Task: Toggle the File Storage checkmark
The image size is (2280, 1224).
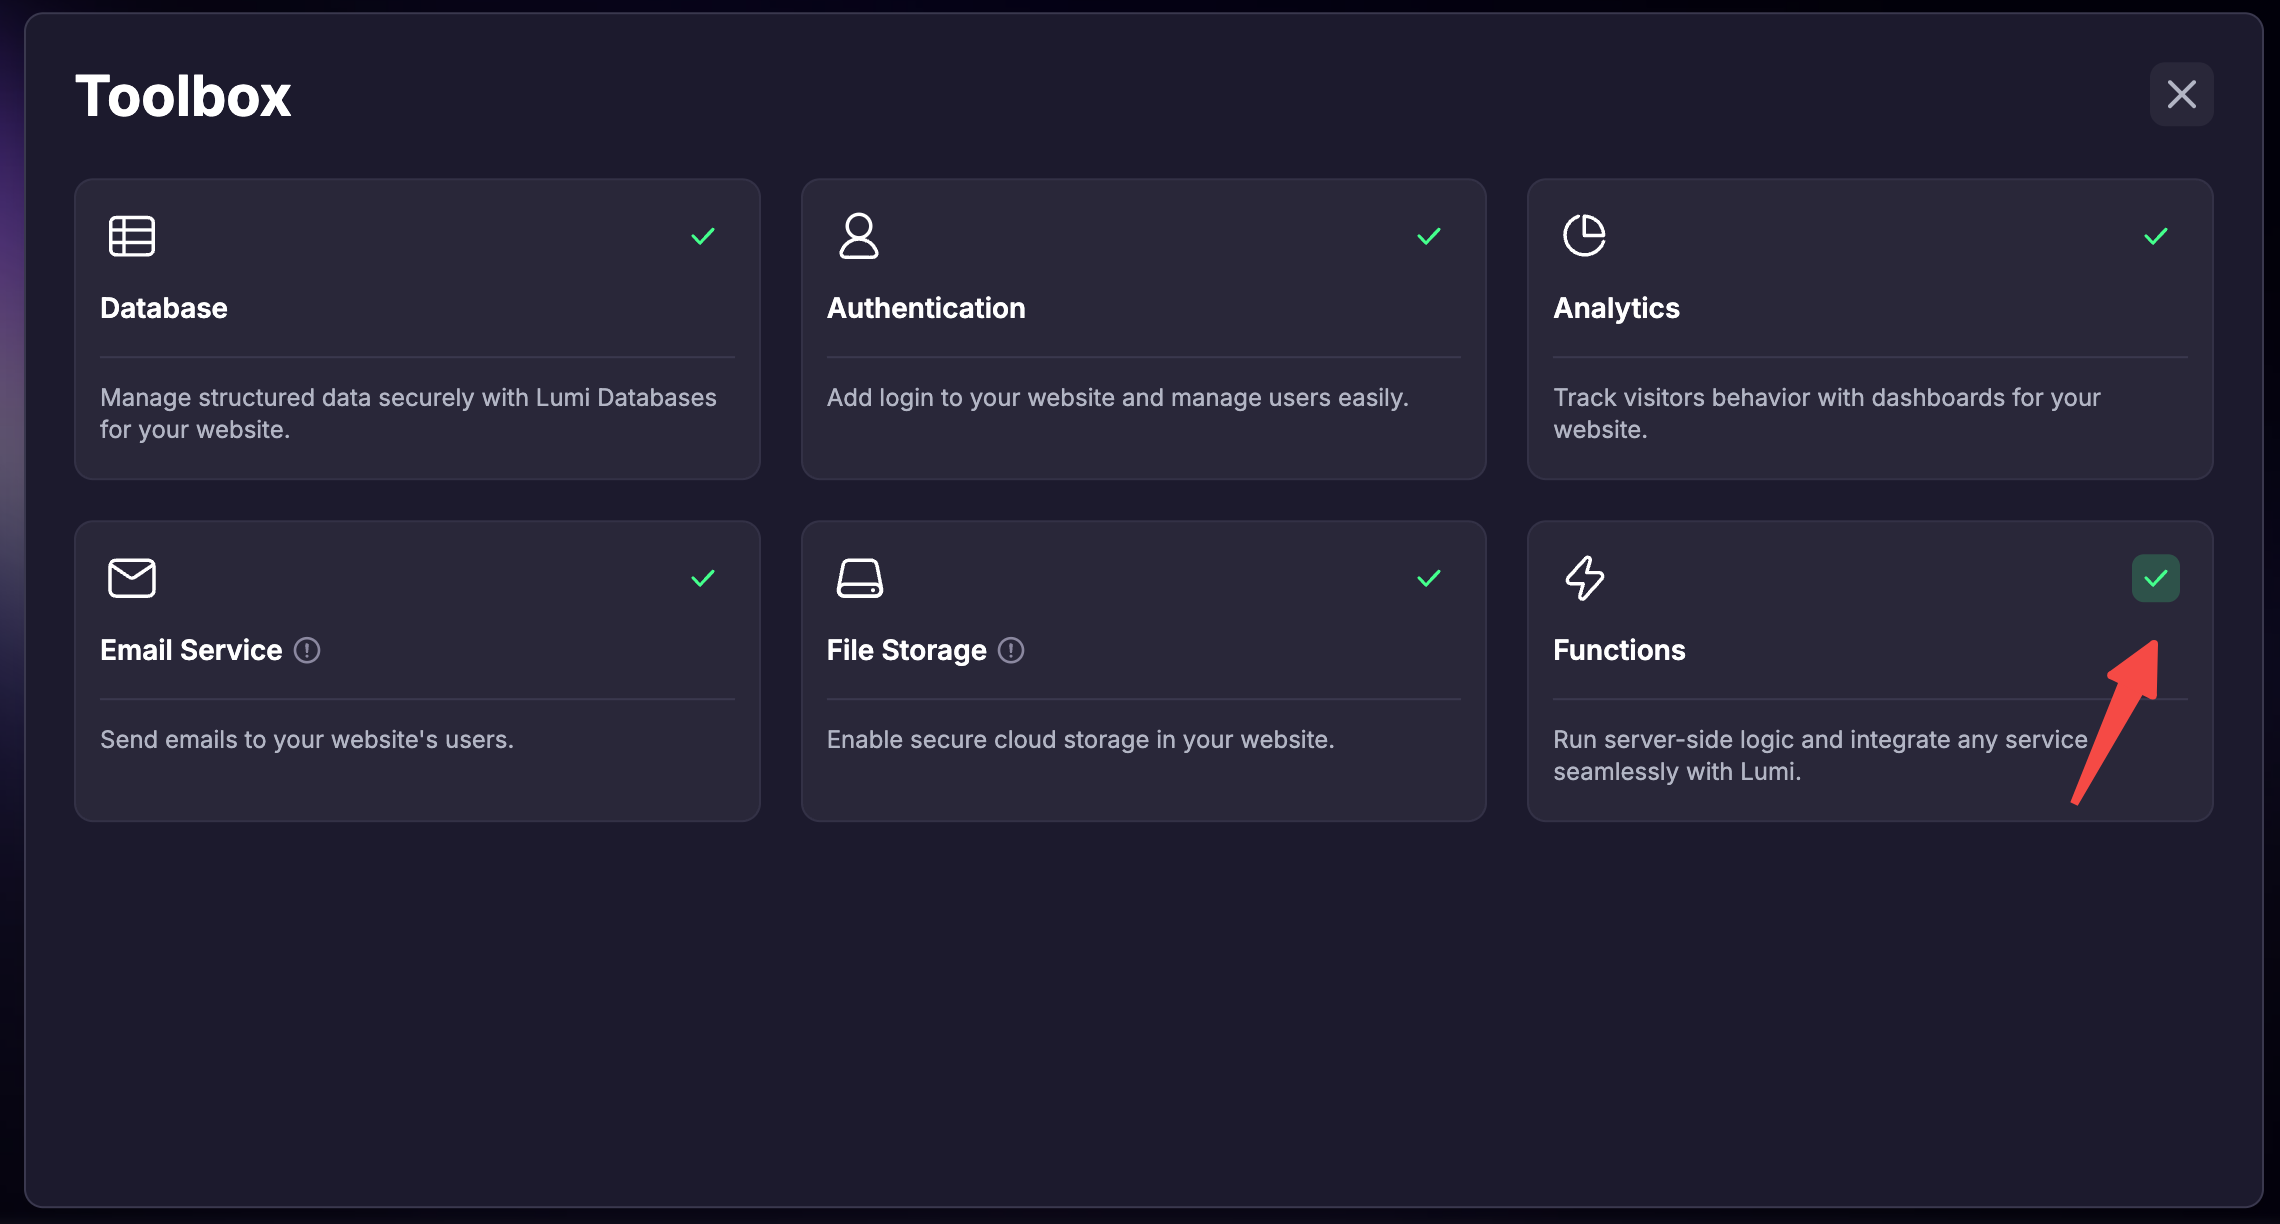Action: tap(1429, 578)
